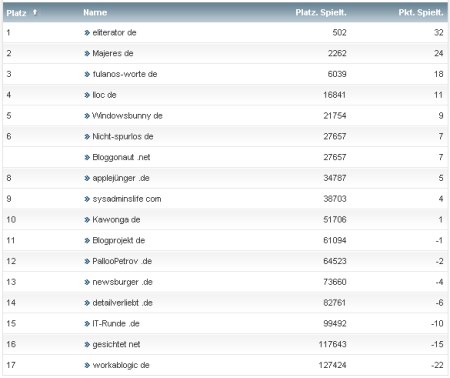
Task: Click the arrow icon before sysadminslife com
Action: tap(87, 199)
